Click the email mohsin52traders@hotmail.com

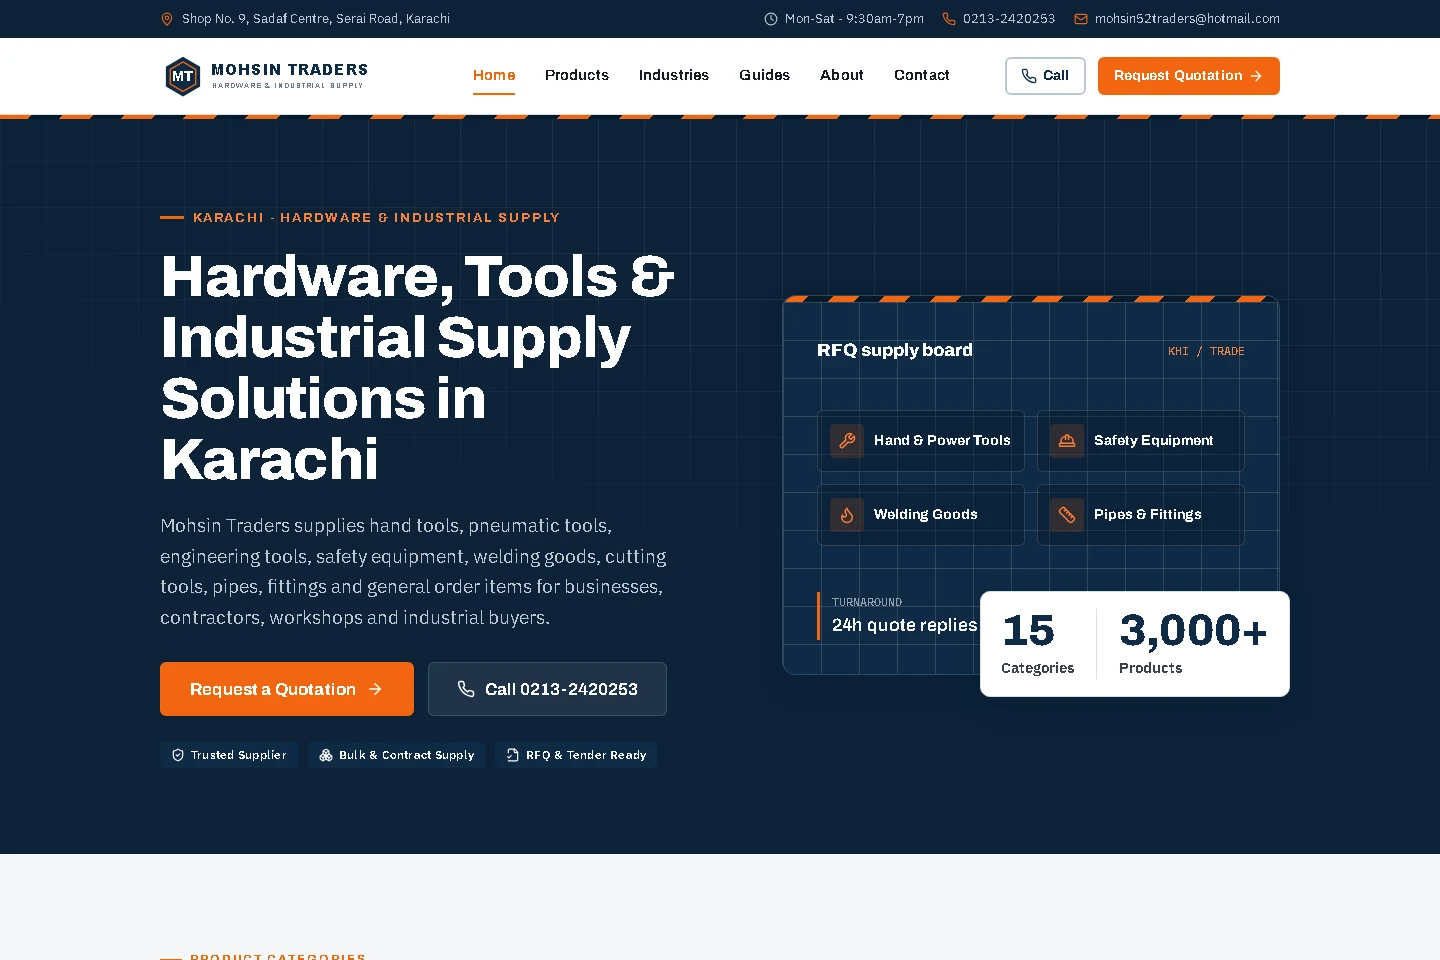point(1187,19)
